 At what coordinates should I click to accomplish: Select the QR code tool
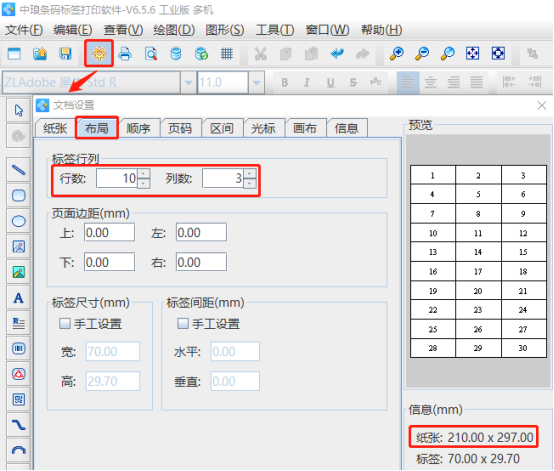tap(19, 400)
